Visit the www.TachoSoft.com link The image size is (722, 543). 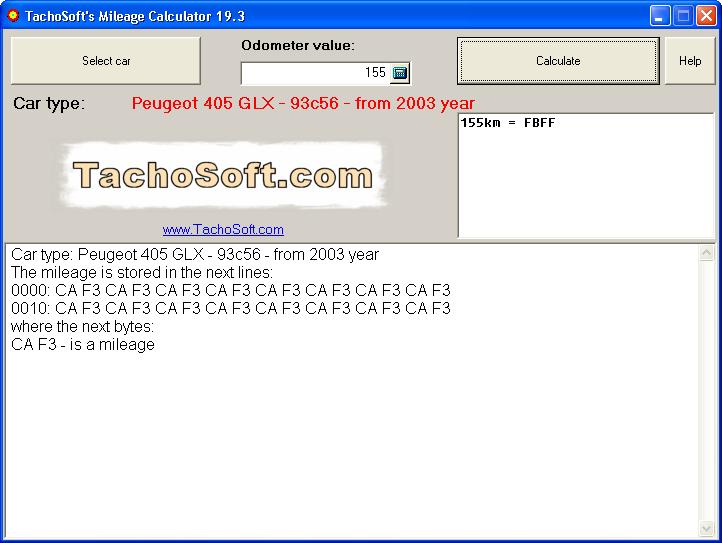click(223, 229)
